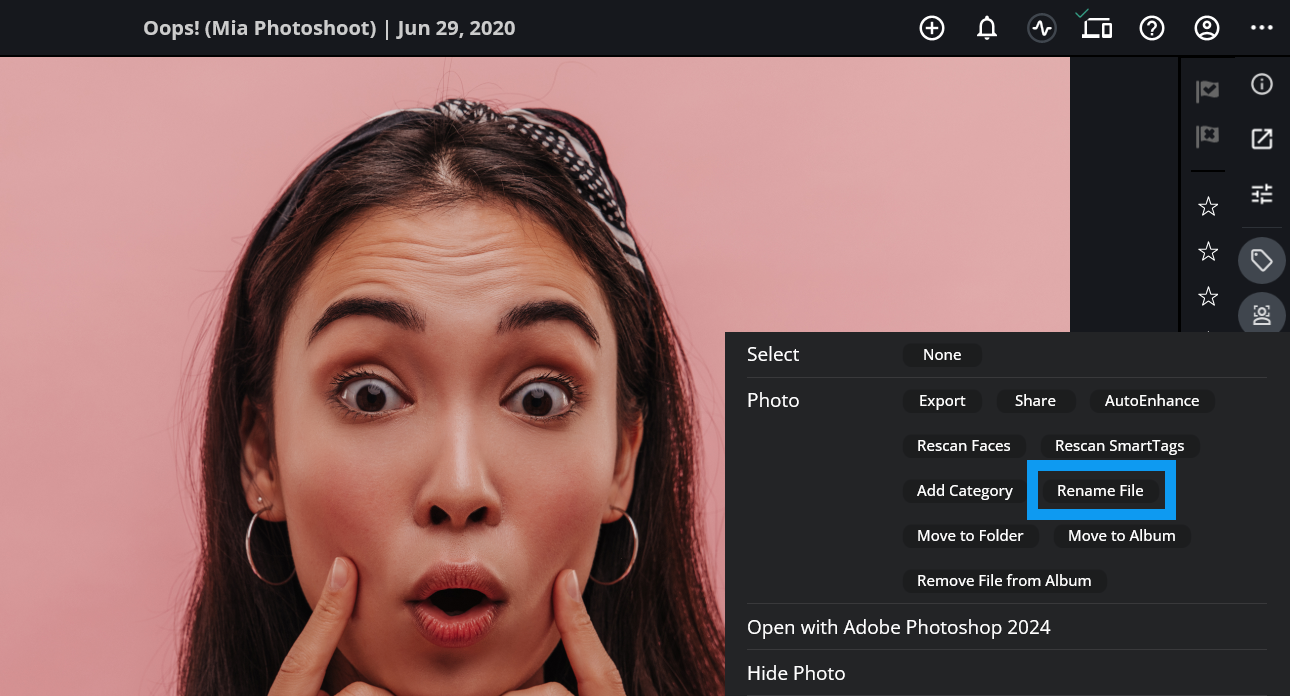The image size is (1290, 696).
Task: Click the help question mark icon
Action: click(x=1152, y=28)
